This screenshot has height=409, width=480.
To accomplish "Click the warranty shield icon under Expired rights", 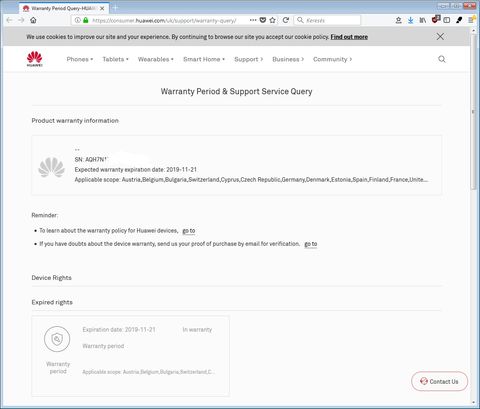I will tap(57, 339).
